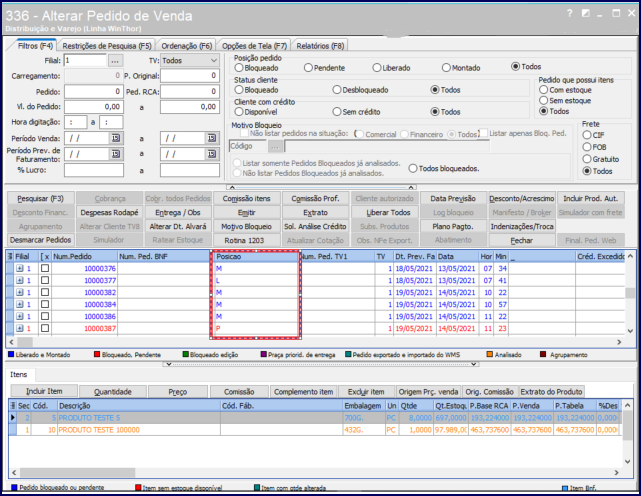Click the % Lucro first input field
Viewport: 641px width, 496px height.
[94, 170]
